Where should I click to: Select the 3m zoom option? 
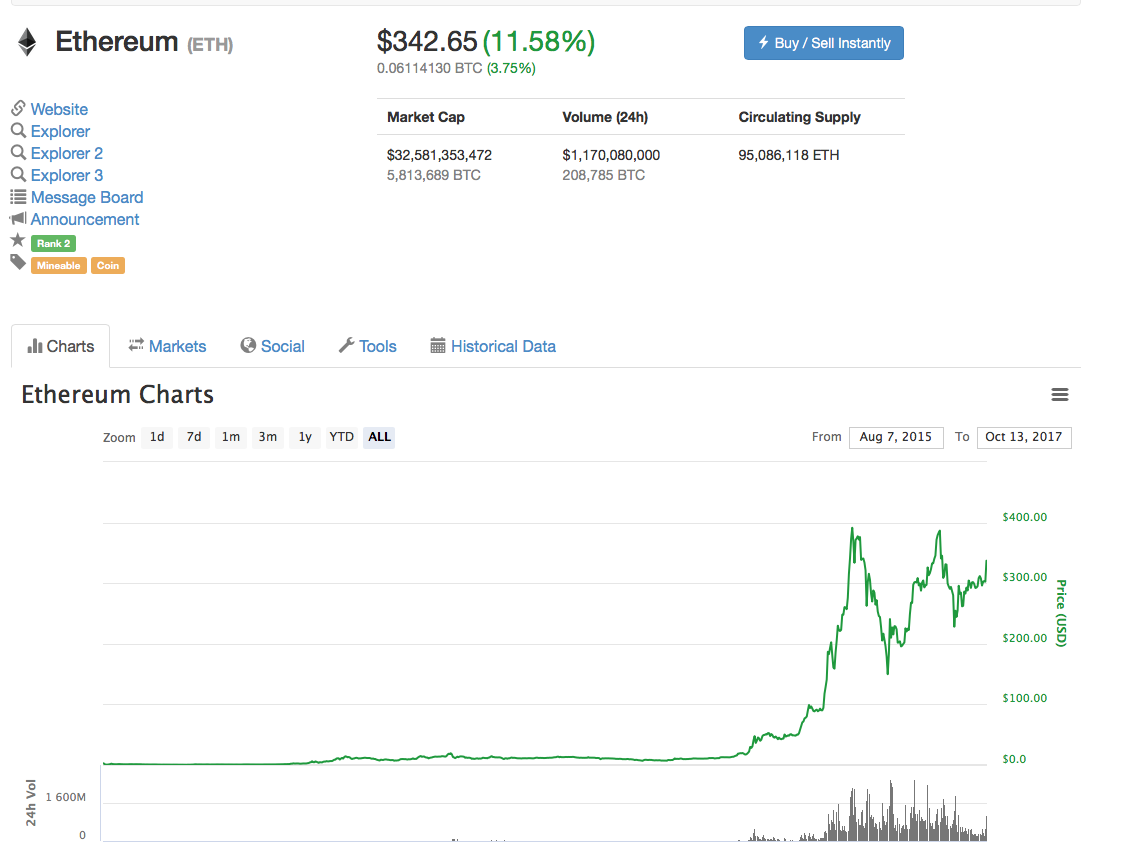pos(268,437)
